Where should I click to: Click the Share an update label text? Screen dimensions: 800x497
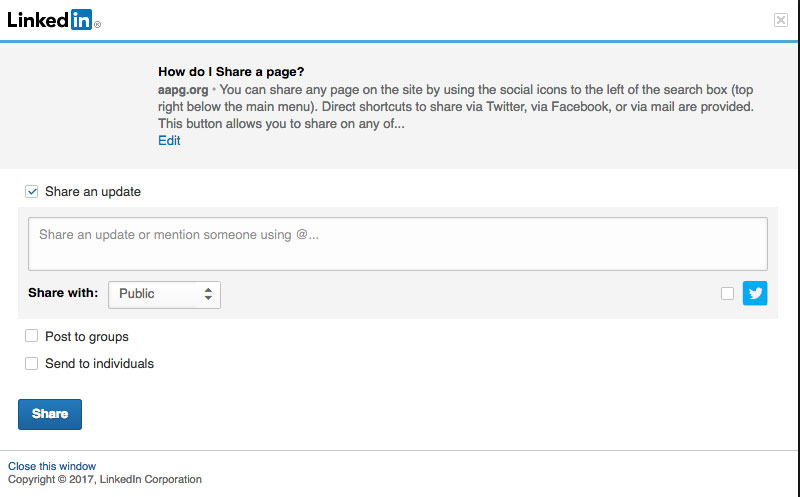93,191
